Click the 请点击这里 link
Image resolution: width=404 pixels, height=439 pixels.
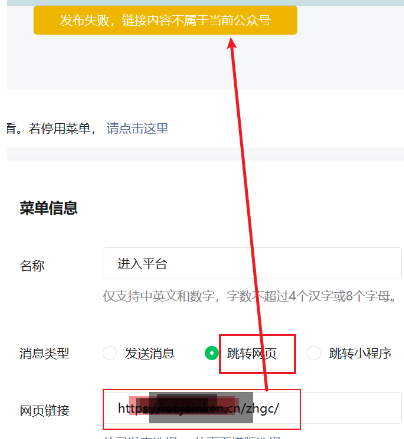click(x=137, y=128)
